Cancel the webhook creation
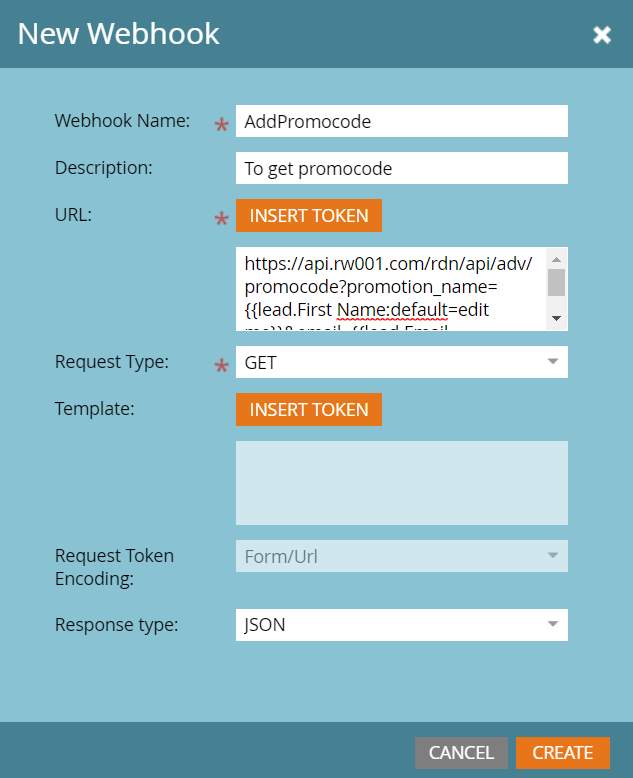Screen dimensions: 633x778 [461, 753]
